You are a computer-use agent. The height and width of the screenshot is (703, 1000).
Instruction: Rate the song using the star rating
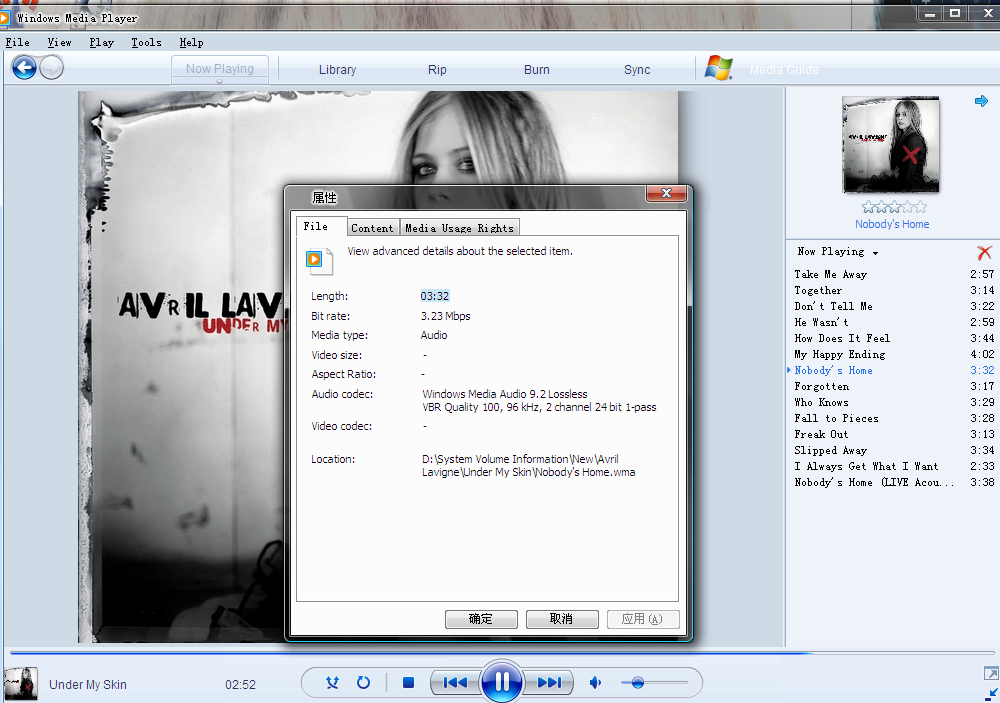tap(894, 207)
